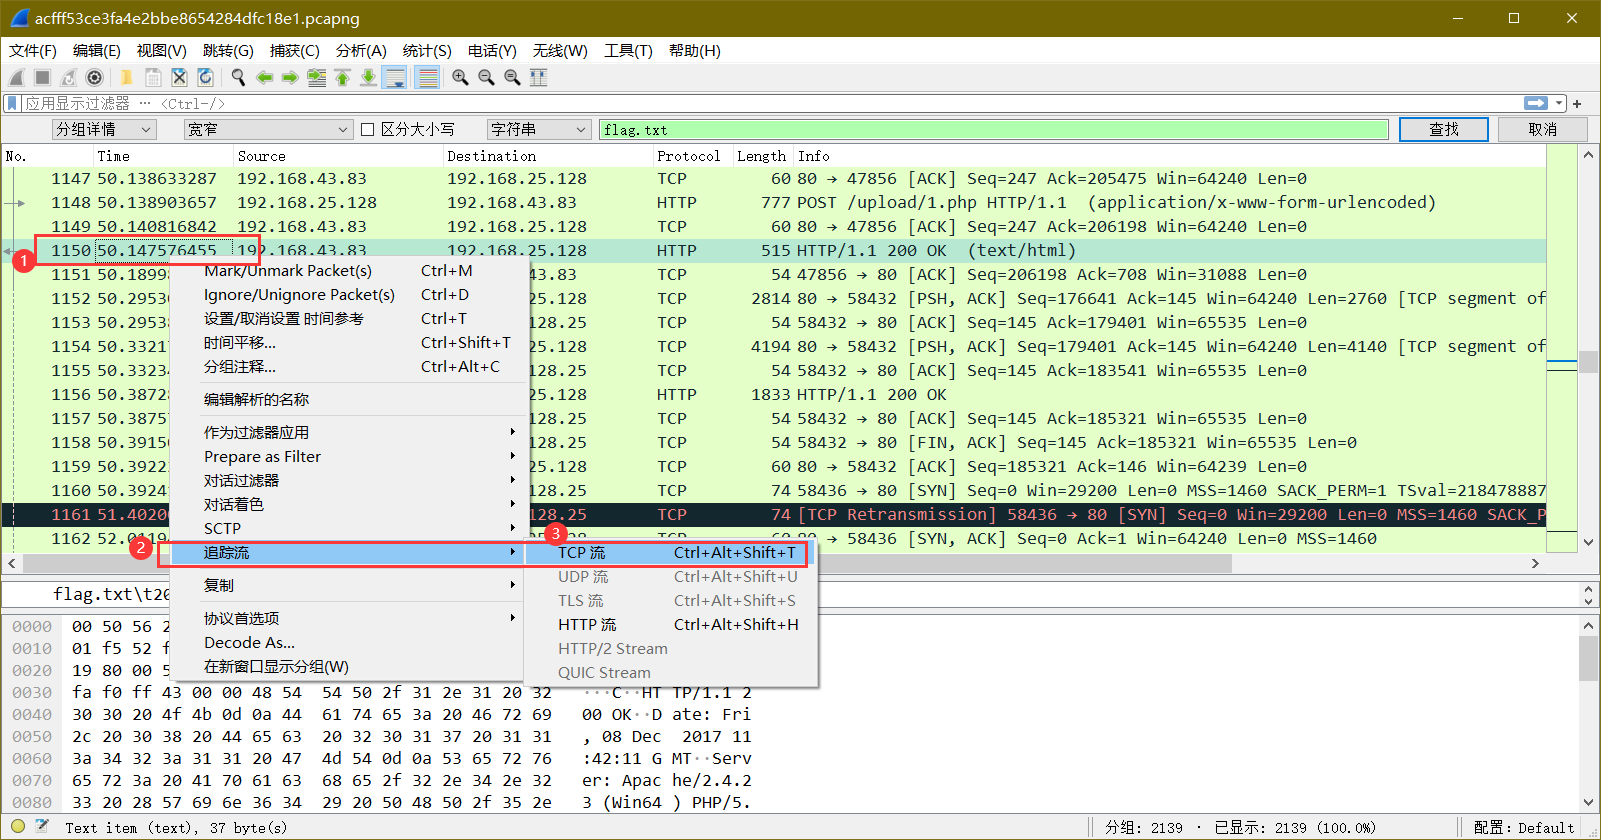The height and width of the screenshot is (840, 1601).
Task: Click the stop capture square icon
Action: [42, 77]
